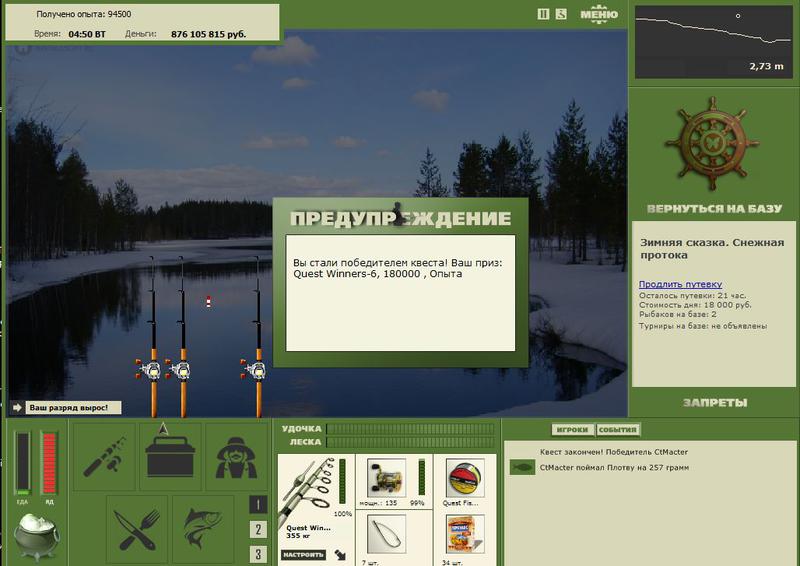Click the pause icon in top bar

pos(543,14)
